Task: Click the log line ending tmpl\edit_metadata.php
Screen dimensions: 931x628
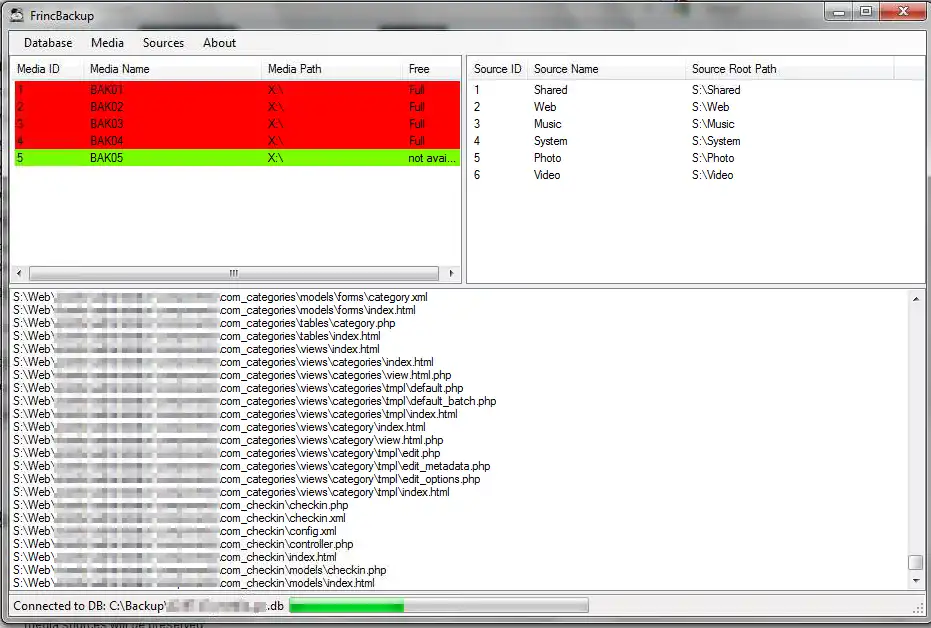Action: (252, 466)
